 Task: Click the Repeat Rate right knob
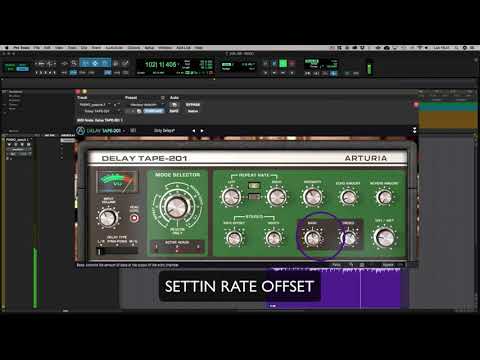coord(277,196)
